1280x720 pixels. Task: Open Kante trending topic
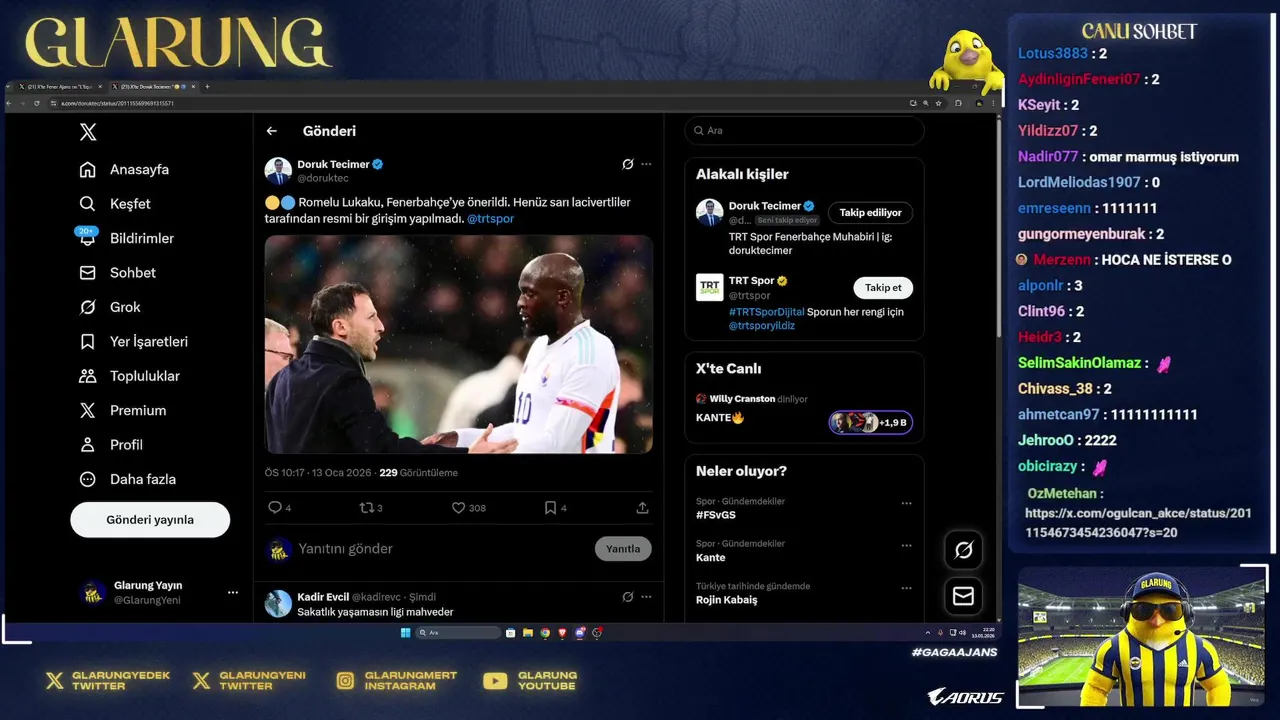point(711,558)
